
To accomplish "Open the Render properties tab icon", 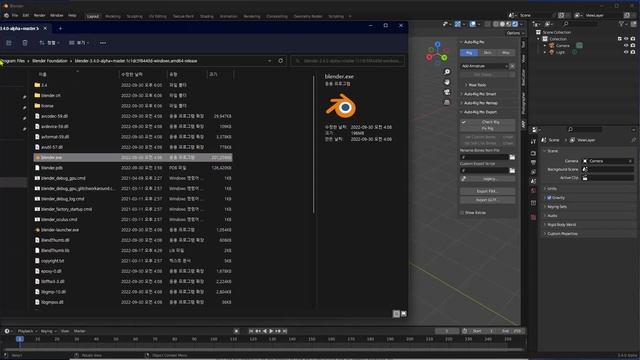I will click(x=533, y=153).
